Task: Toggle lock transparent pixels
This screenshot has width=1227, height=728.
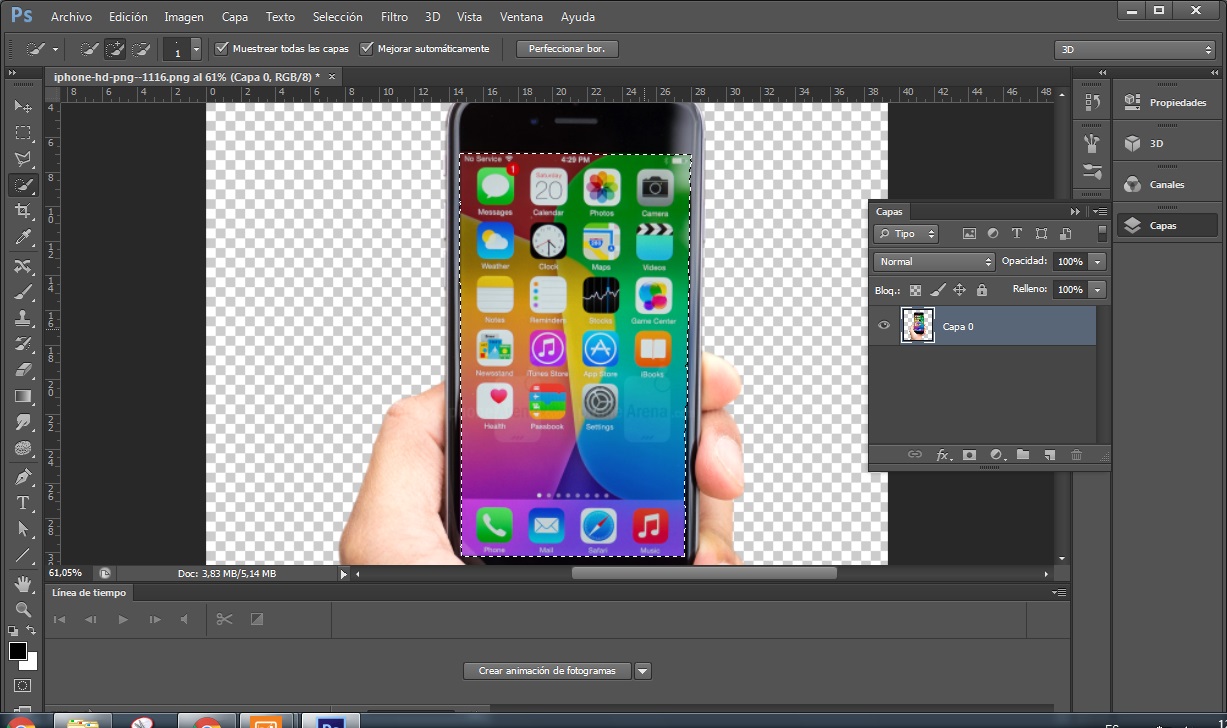Action: (x=915, y=290)
